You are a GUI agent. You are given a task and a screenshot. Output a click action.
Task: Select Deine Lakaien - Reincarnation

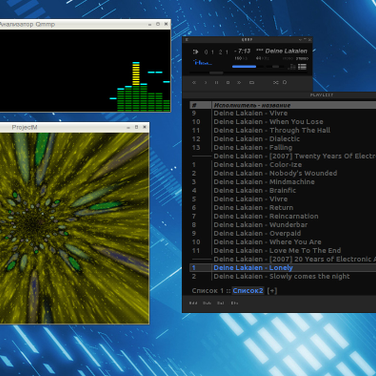tap(283, 216)
